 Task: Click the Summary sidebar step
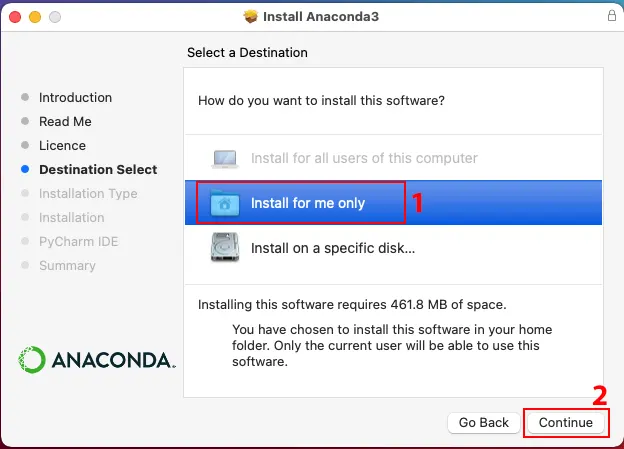pyautogui.click(x=67, y=265)
